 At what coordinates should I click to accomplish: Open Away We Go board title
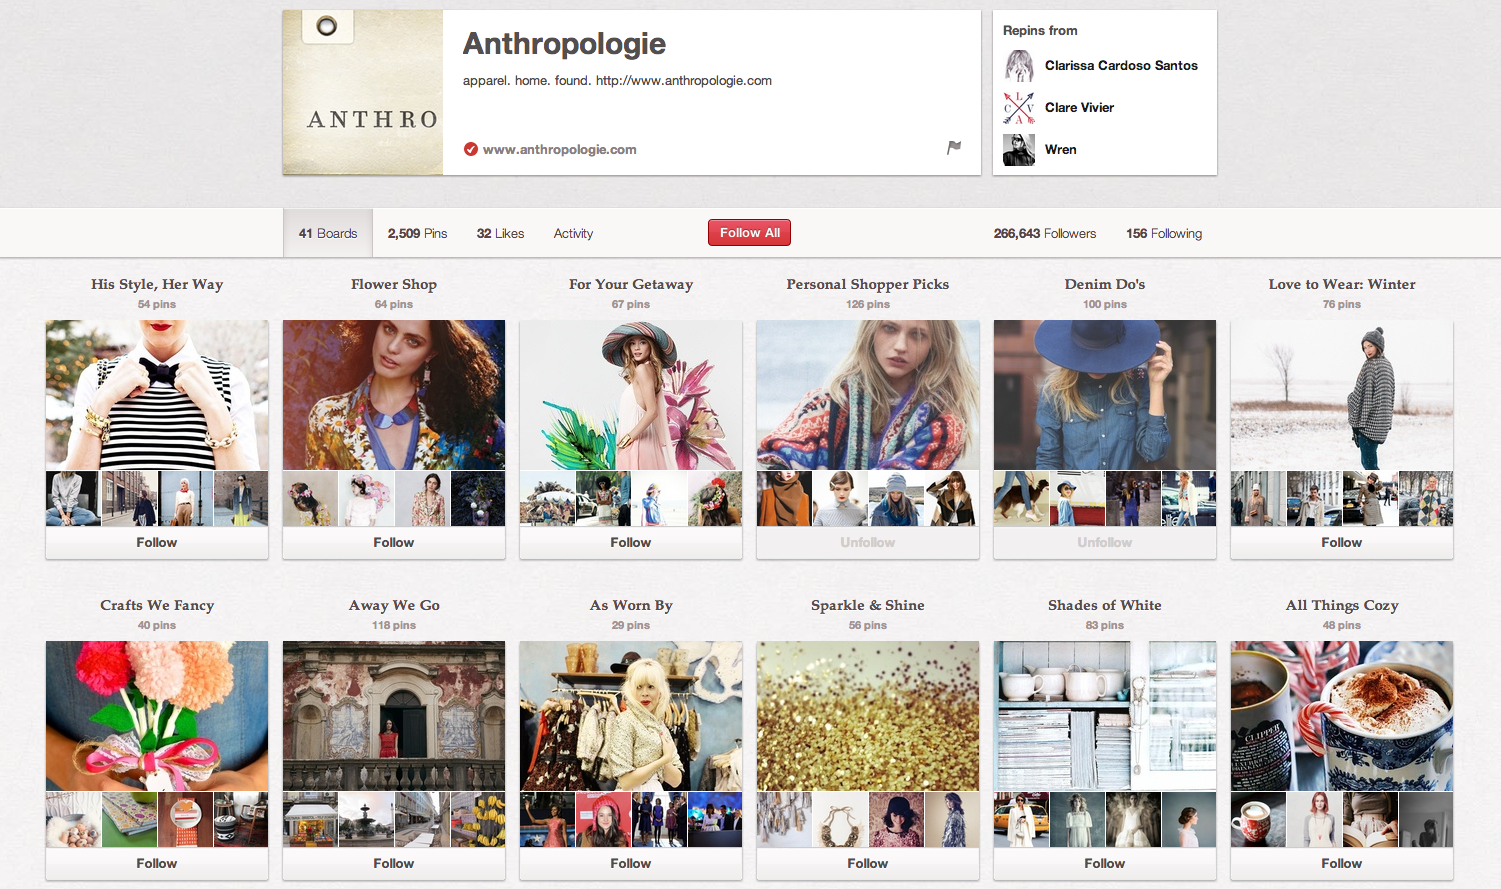(x=394, y=605)
